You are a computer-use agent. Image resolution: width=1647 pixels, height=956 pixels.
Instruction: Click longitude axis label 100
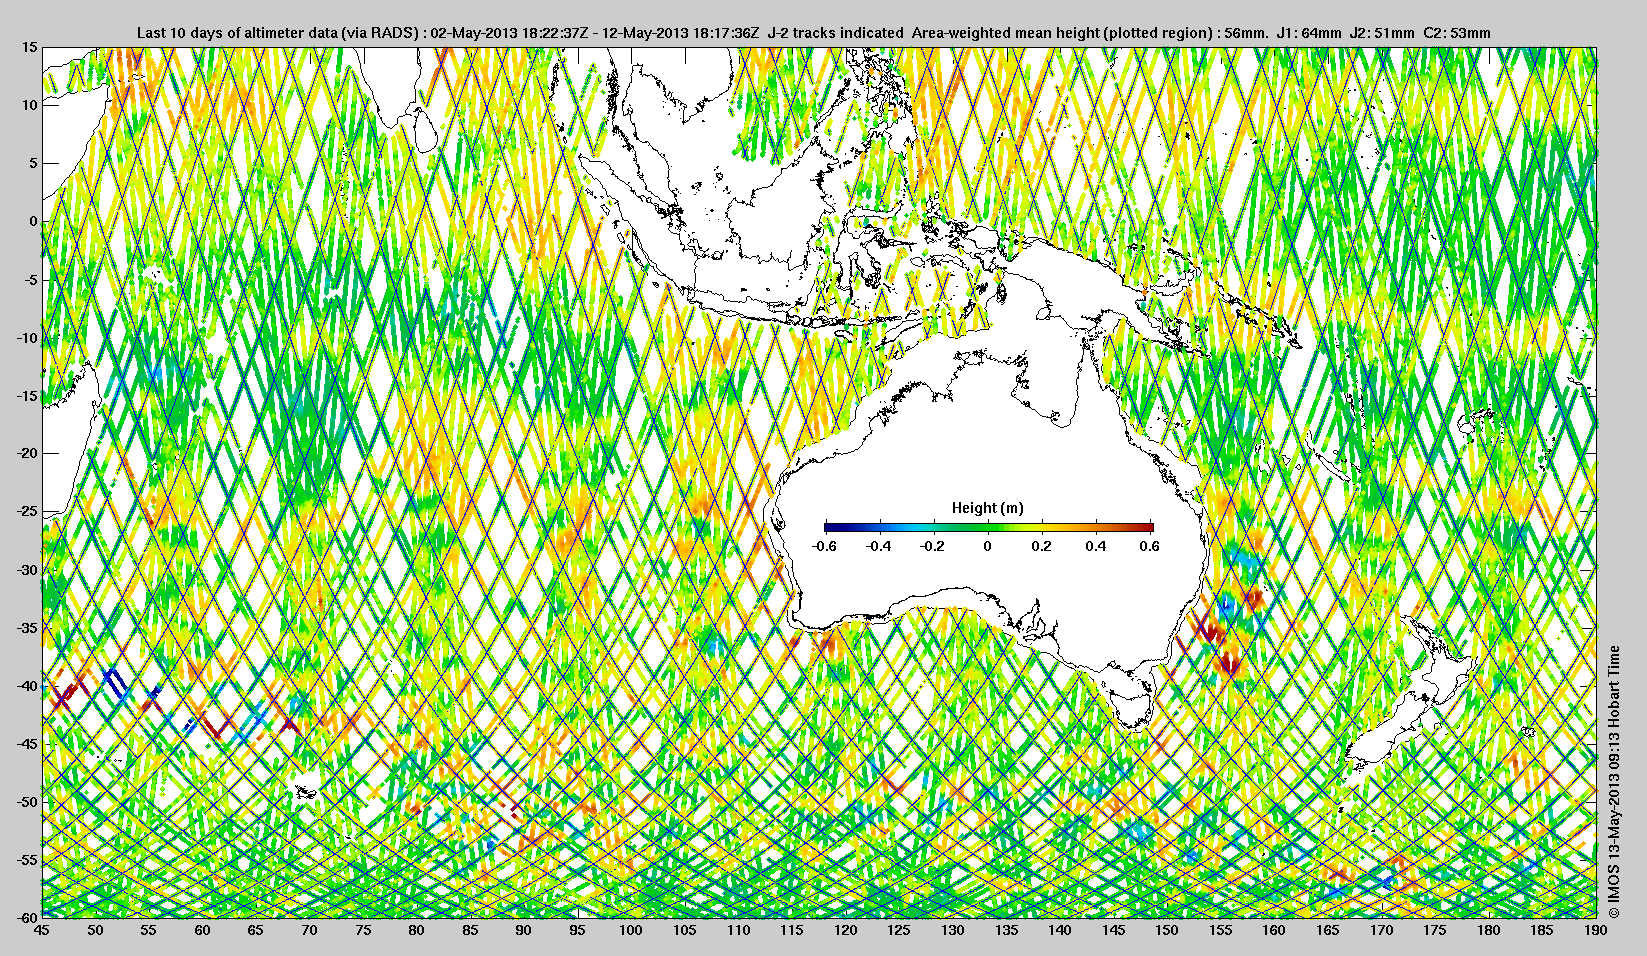coord(631,930)
